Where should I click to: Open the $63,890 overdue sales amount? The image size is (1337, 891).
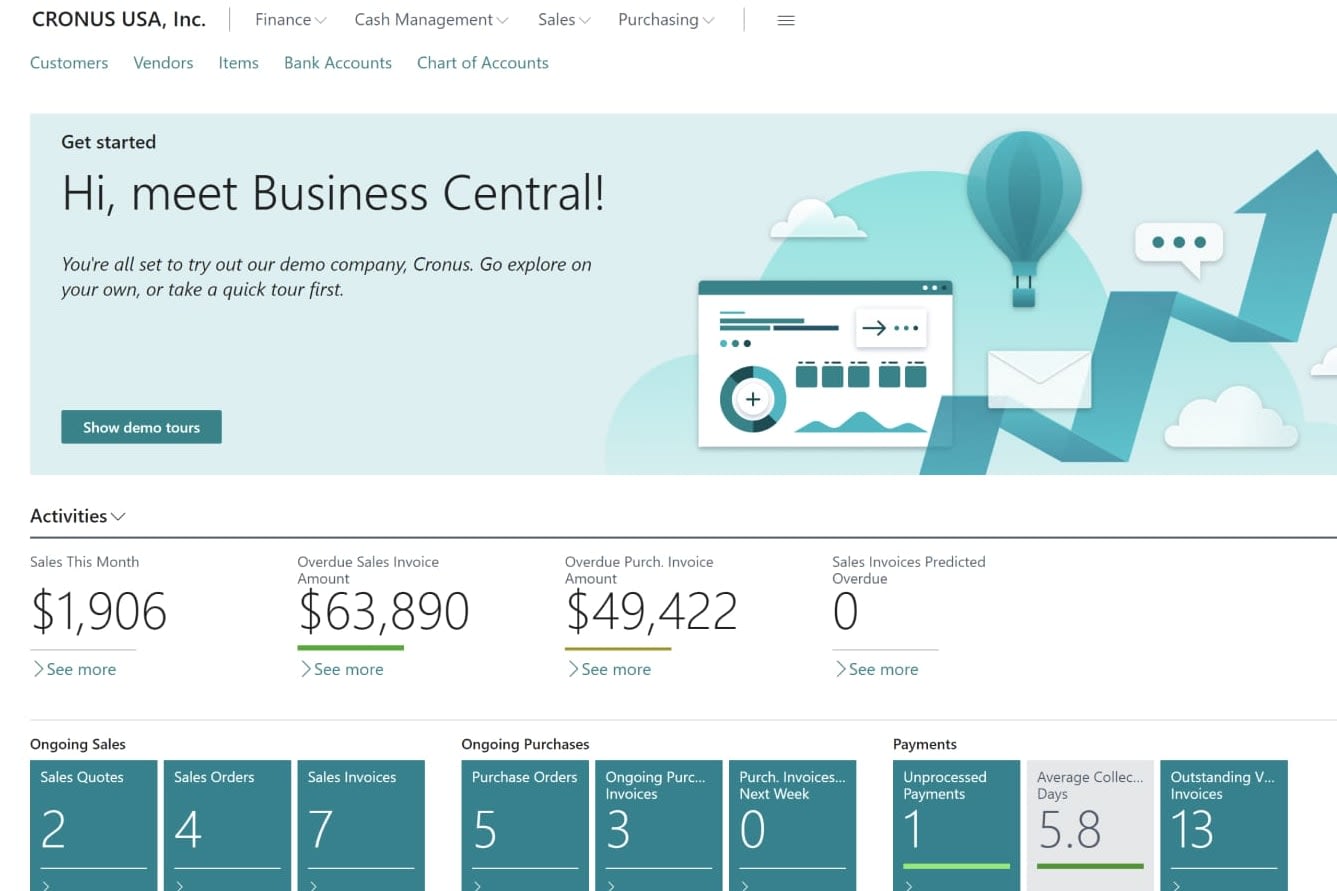pos(384,612)
